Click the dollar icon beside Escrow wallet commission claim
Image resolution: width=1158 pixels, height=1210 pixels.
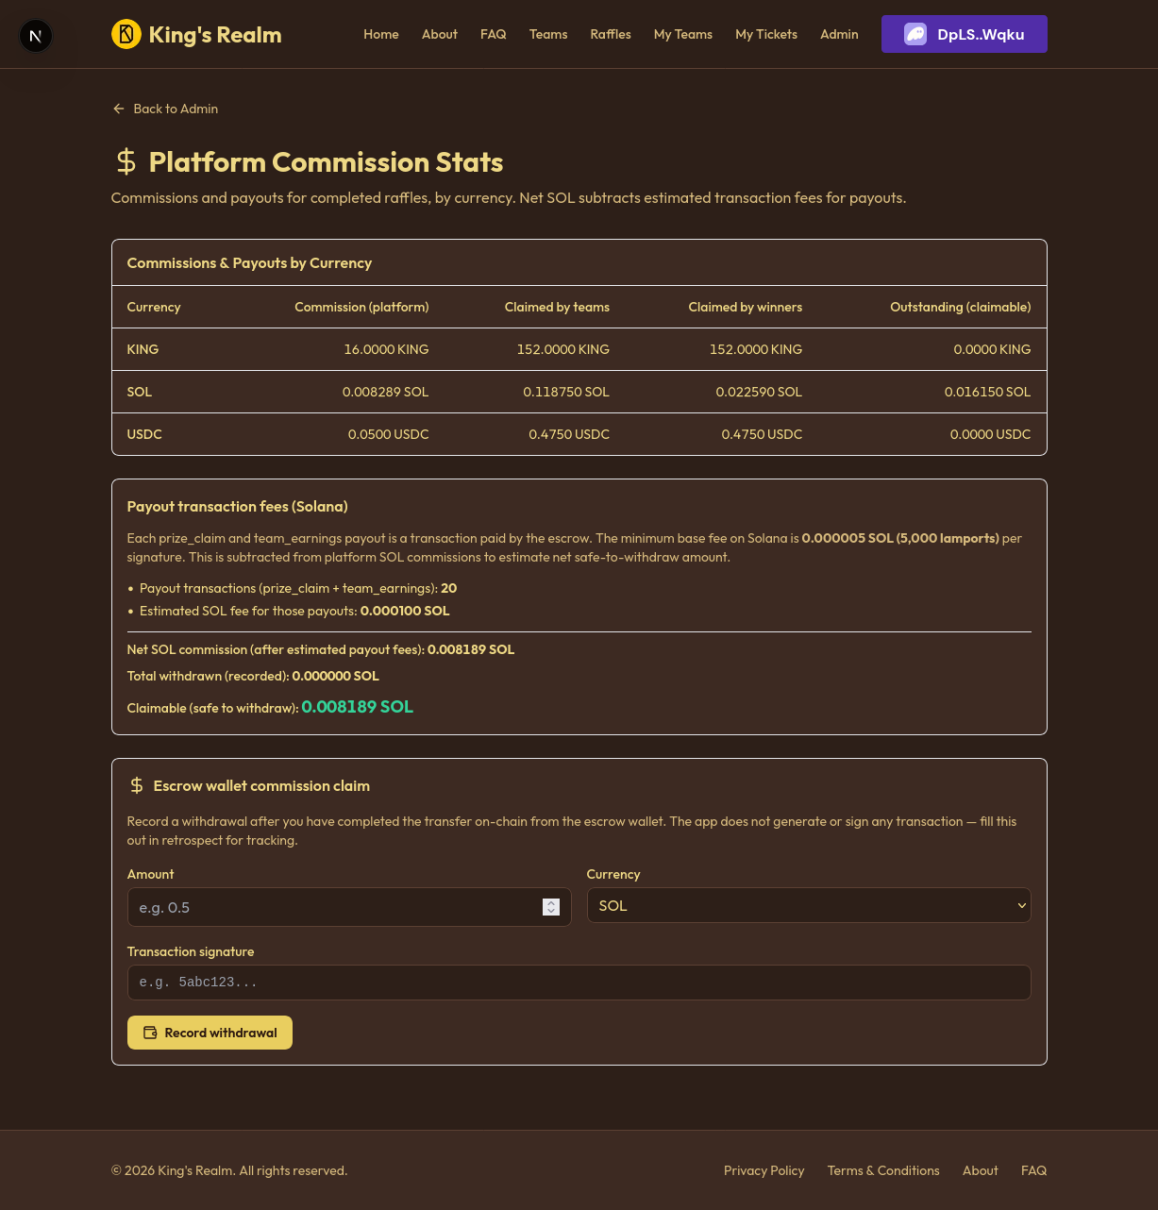136,785
